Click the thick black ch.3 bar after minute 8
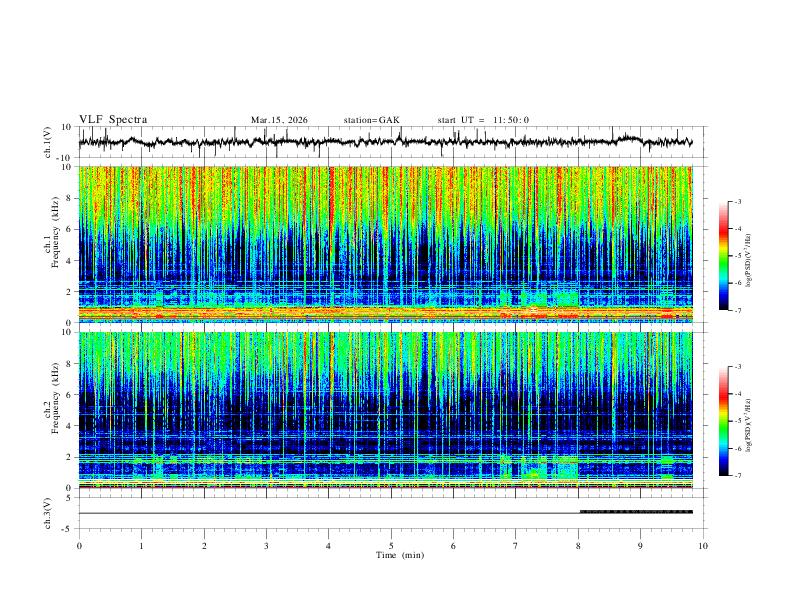 (x=636, y=512)
